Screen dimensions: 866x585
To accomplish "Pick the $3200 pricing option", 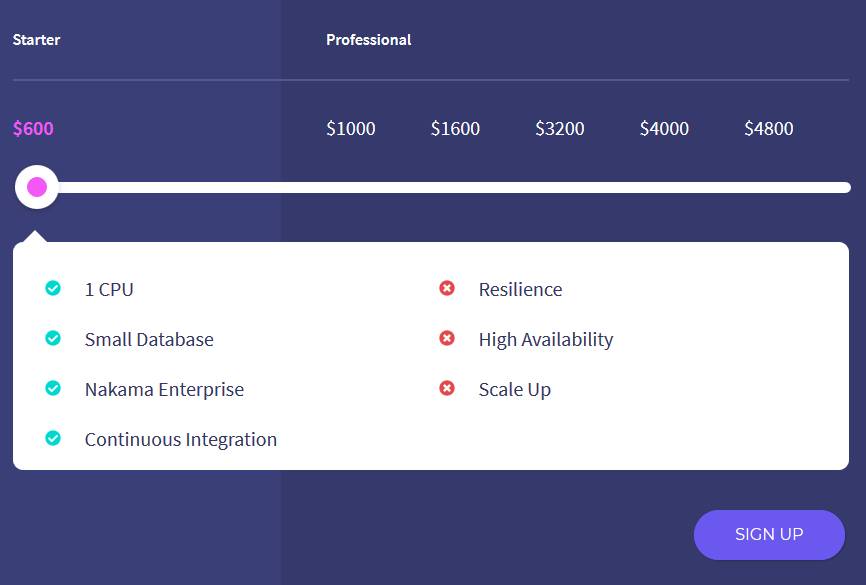I will click(x=559, y=128).
